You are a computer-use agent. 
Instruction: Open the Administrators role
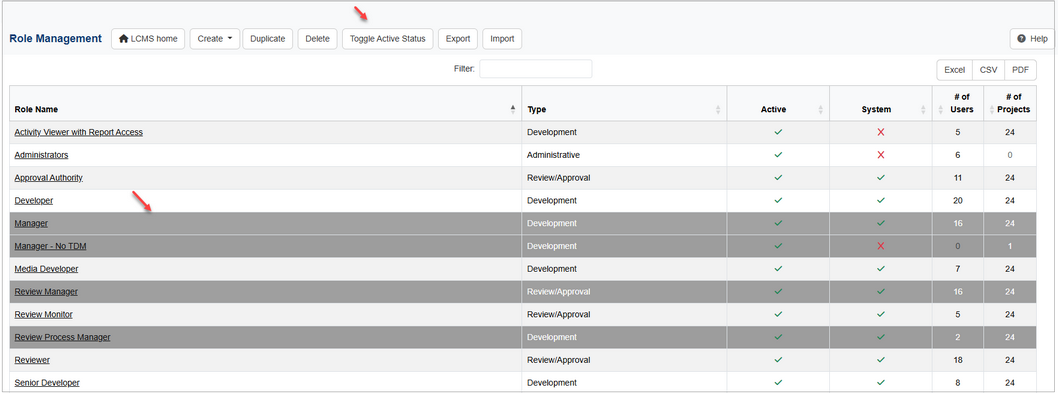point(41,155)
